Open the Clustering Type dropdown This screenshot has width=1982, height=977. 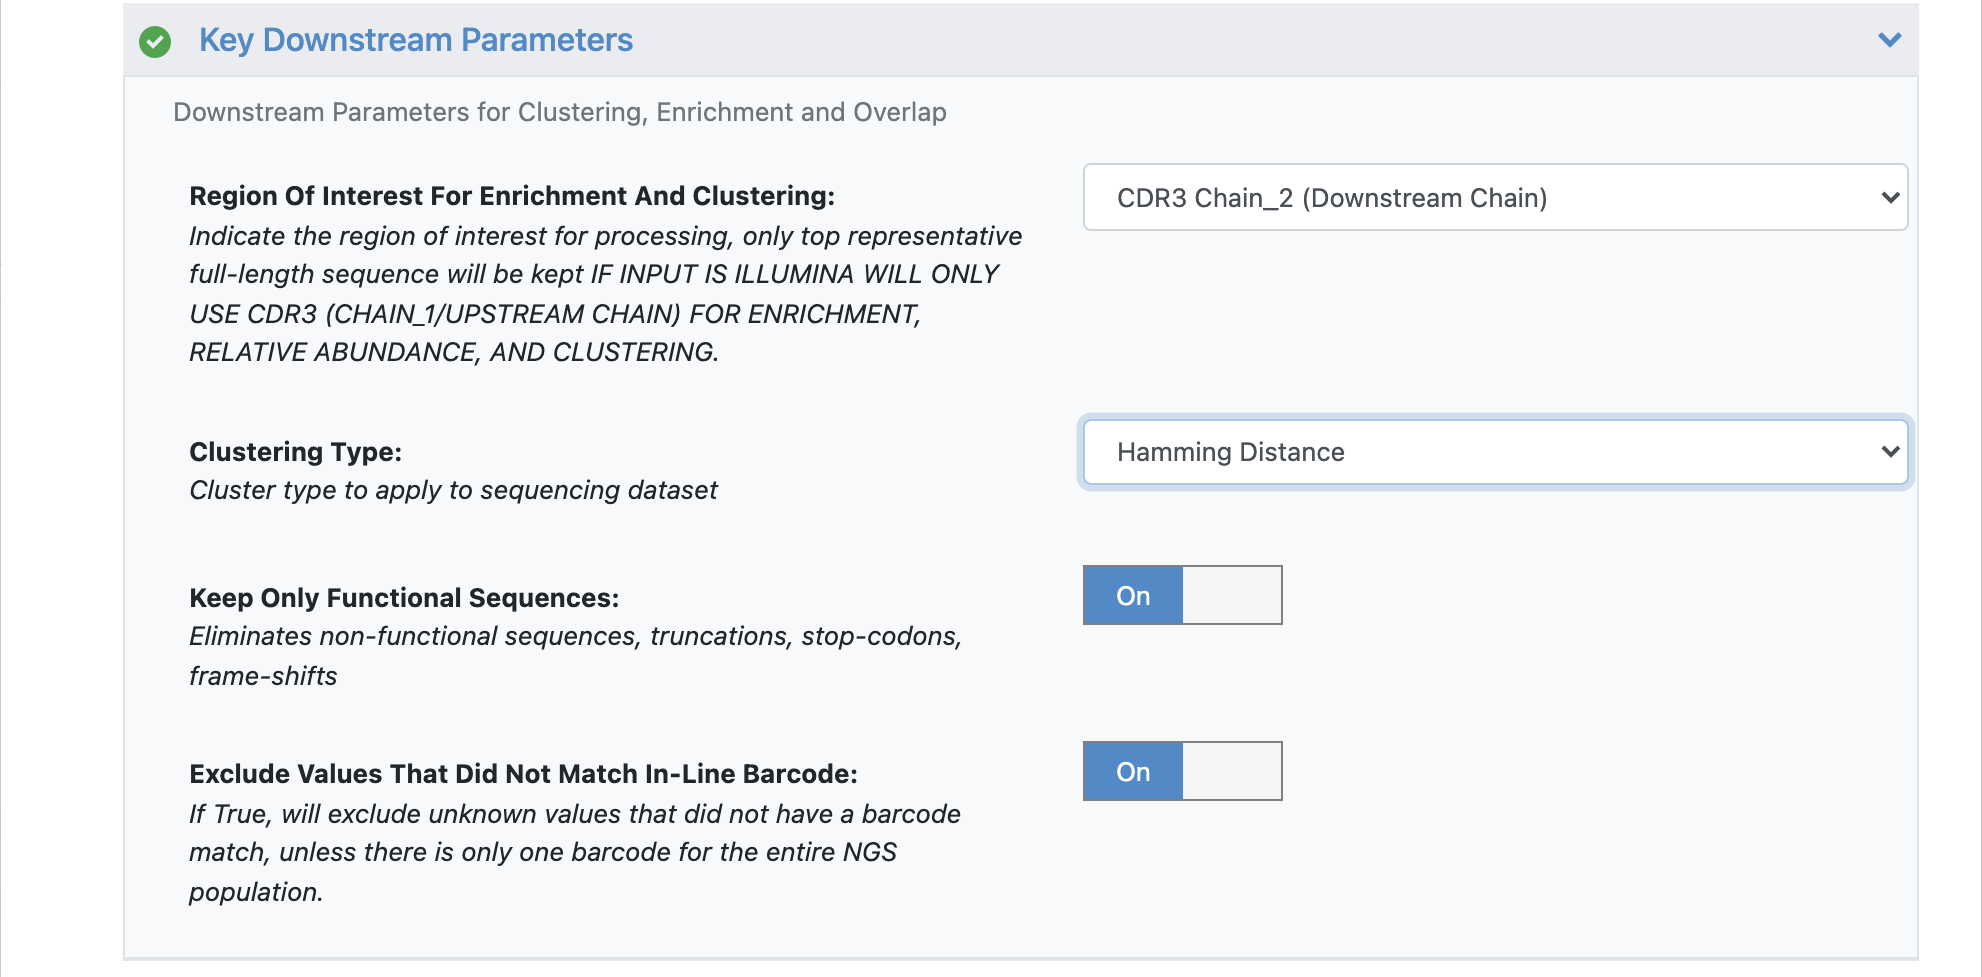(x=1495, y=452)
